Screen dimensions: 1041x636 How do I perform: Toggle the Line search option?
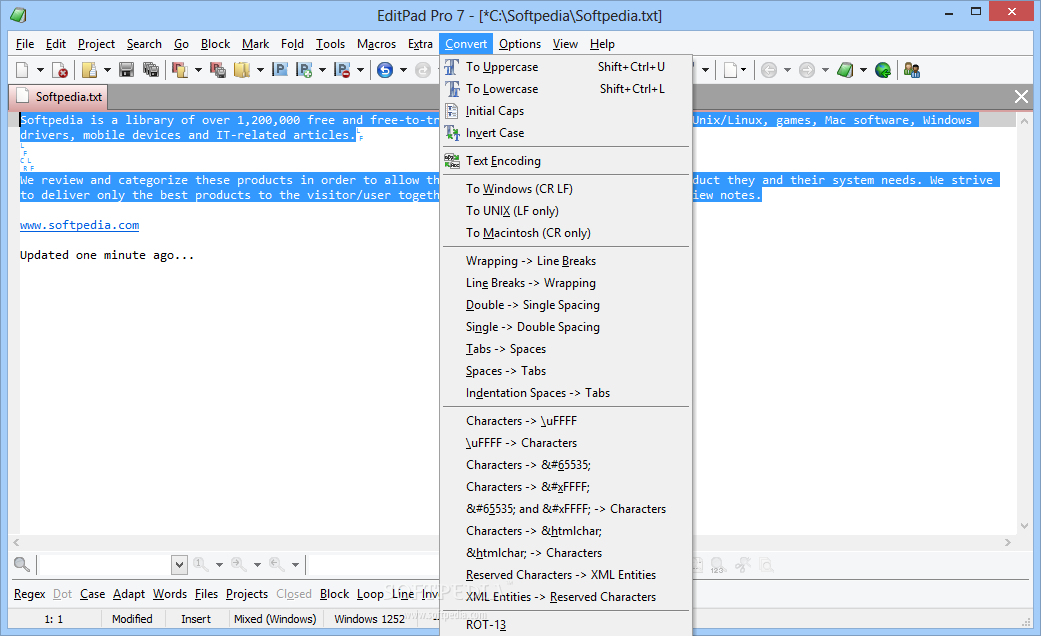click(403, 594)
